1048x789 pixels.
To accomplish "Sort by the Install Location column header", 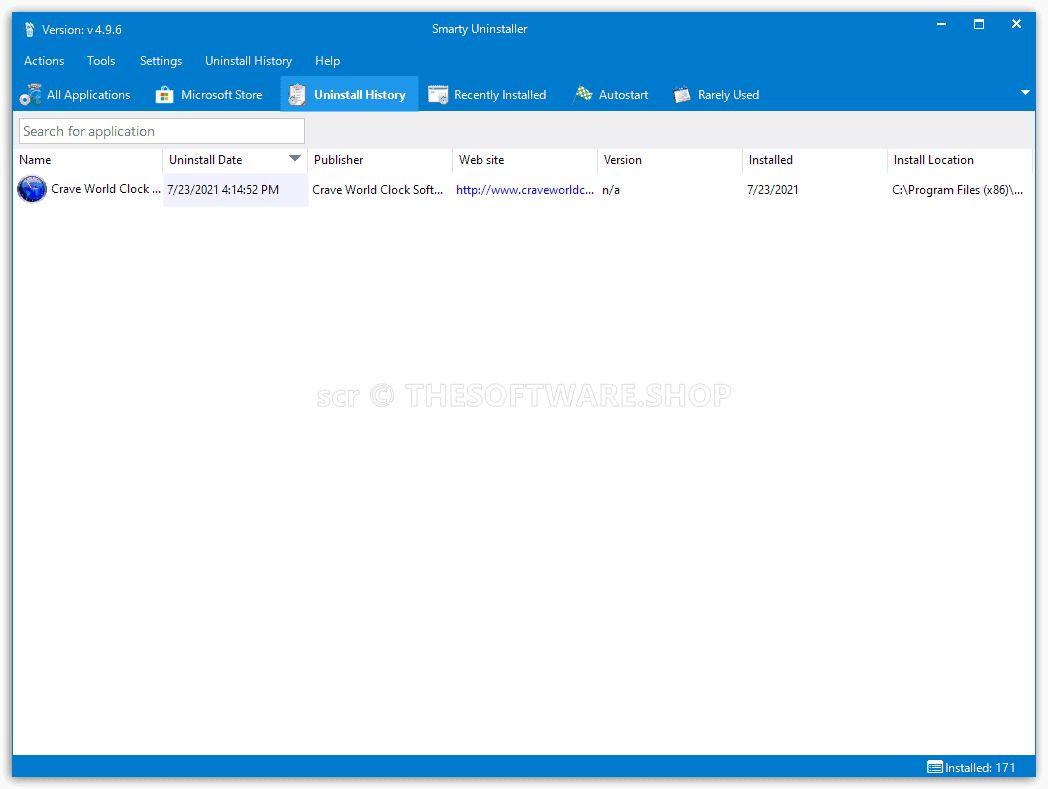I will pos(960,160).
